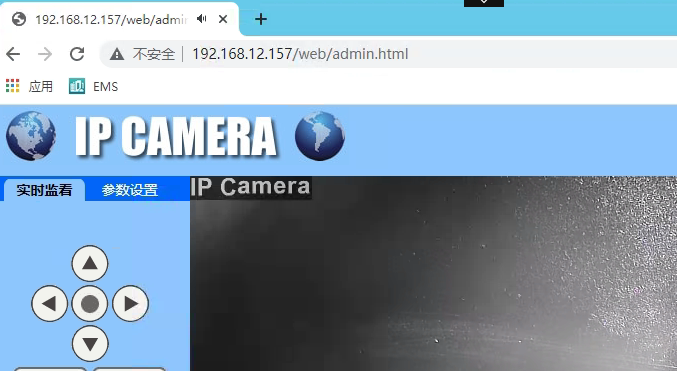Click the live camera video feed

coord(433,273)
